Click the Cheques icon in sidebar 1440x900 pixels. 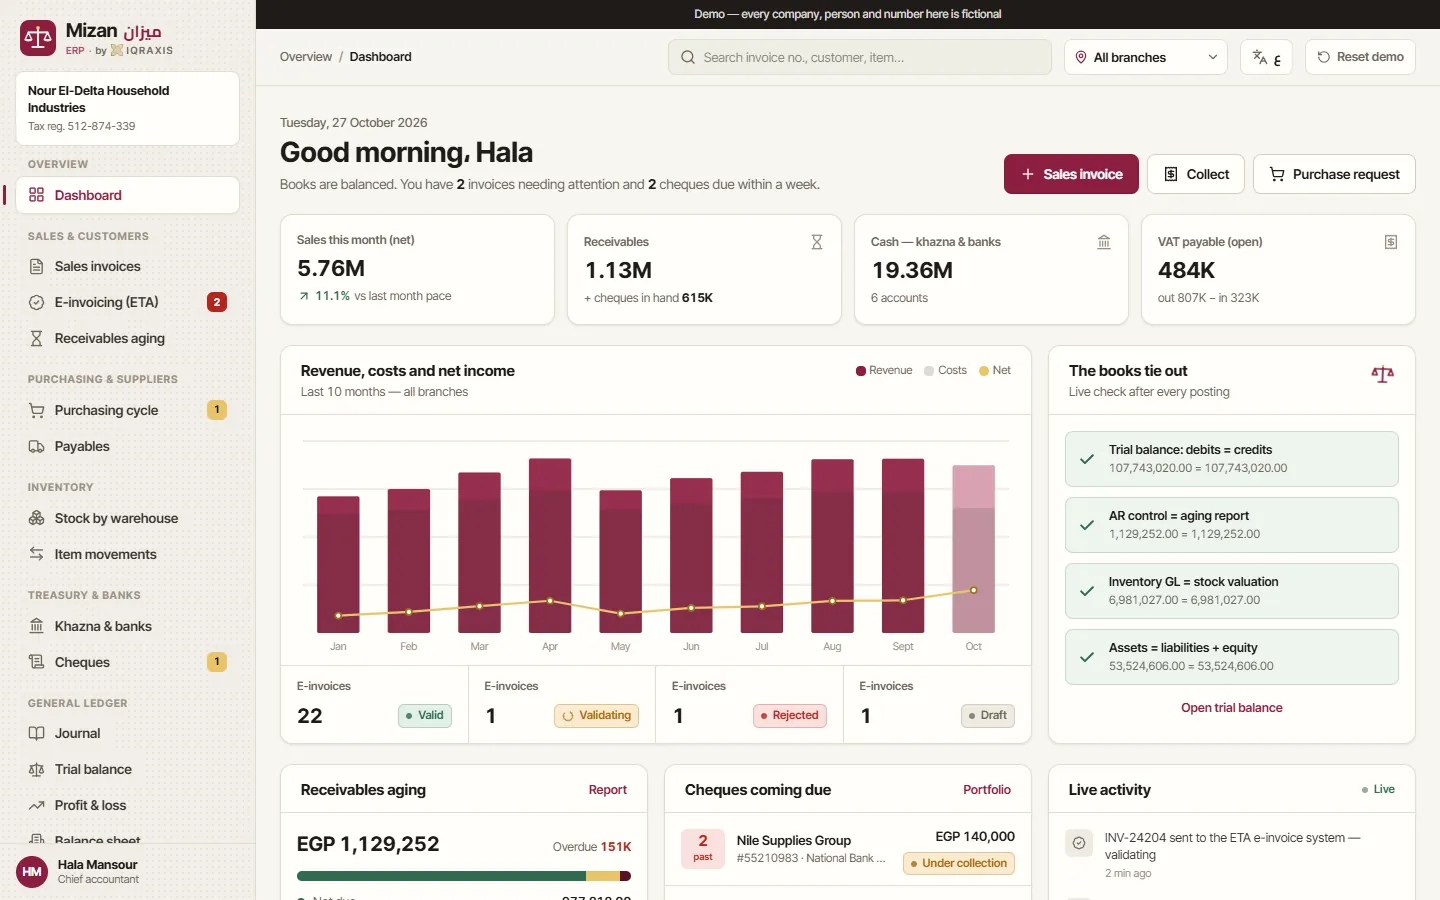(37, 662)
